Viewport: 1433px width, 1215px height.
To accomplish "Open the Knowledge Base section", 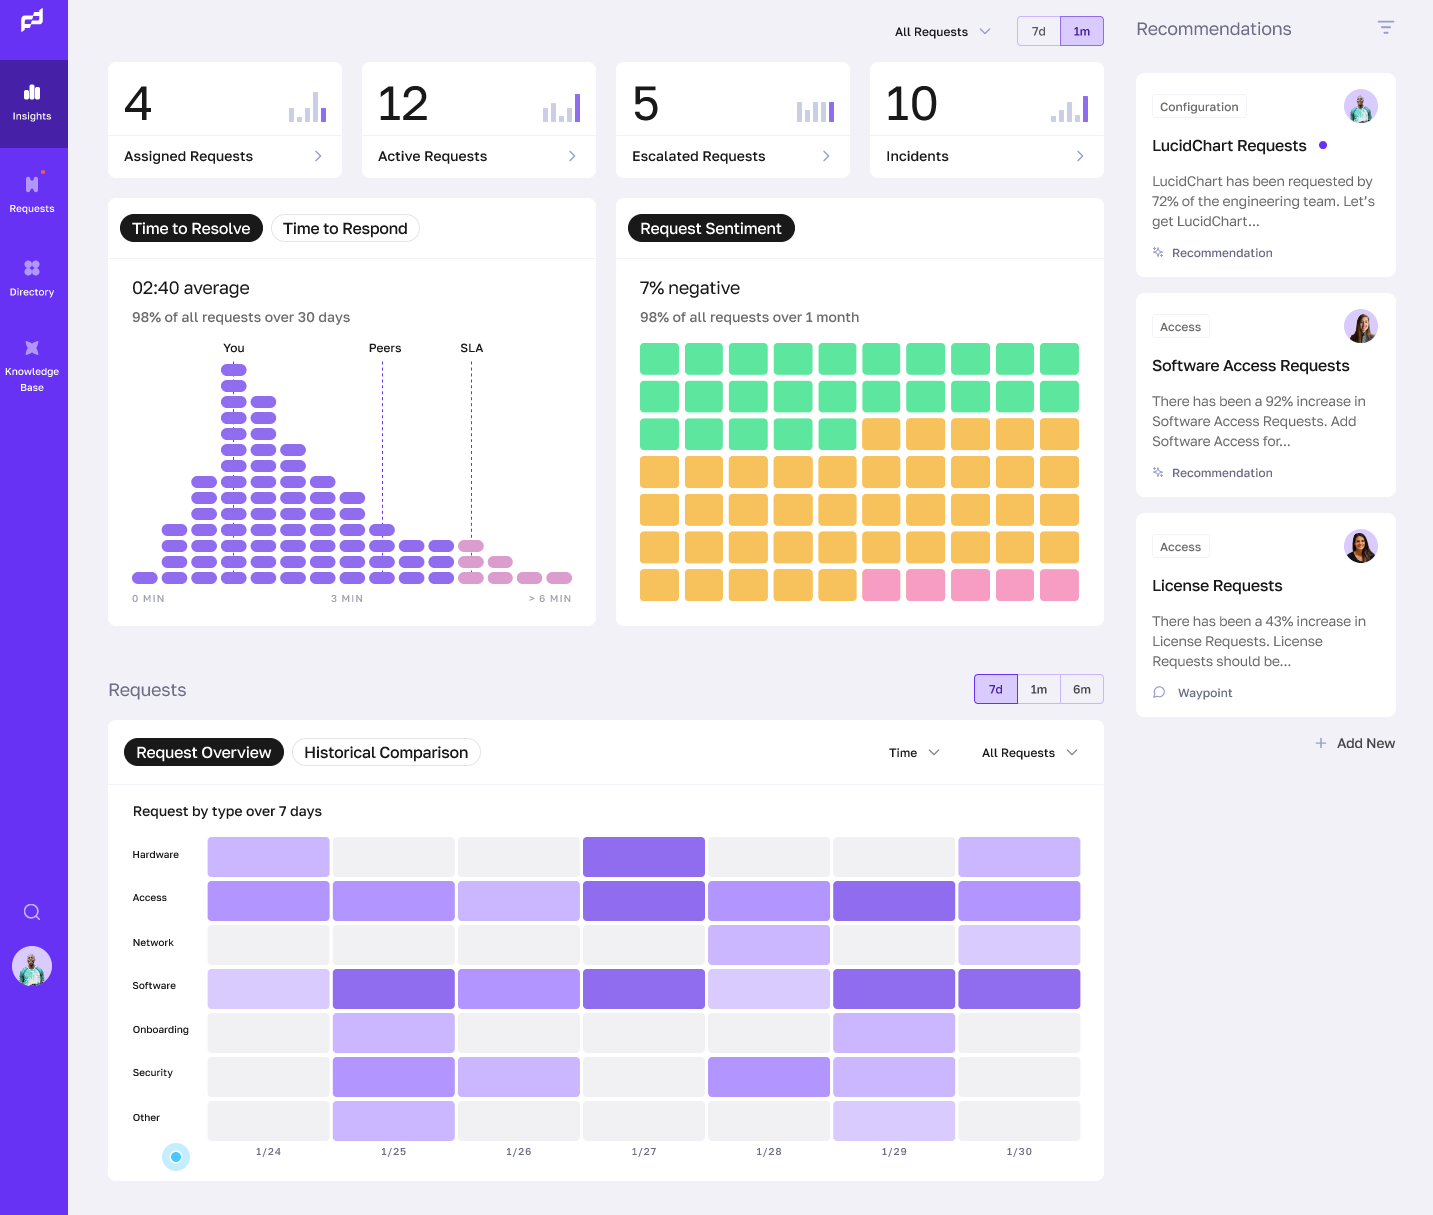I will [x=32, y=365].
